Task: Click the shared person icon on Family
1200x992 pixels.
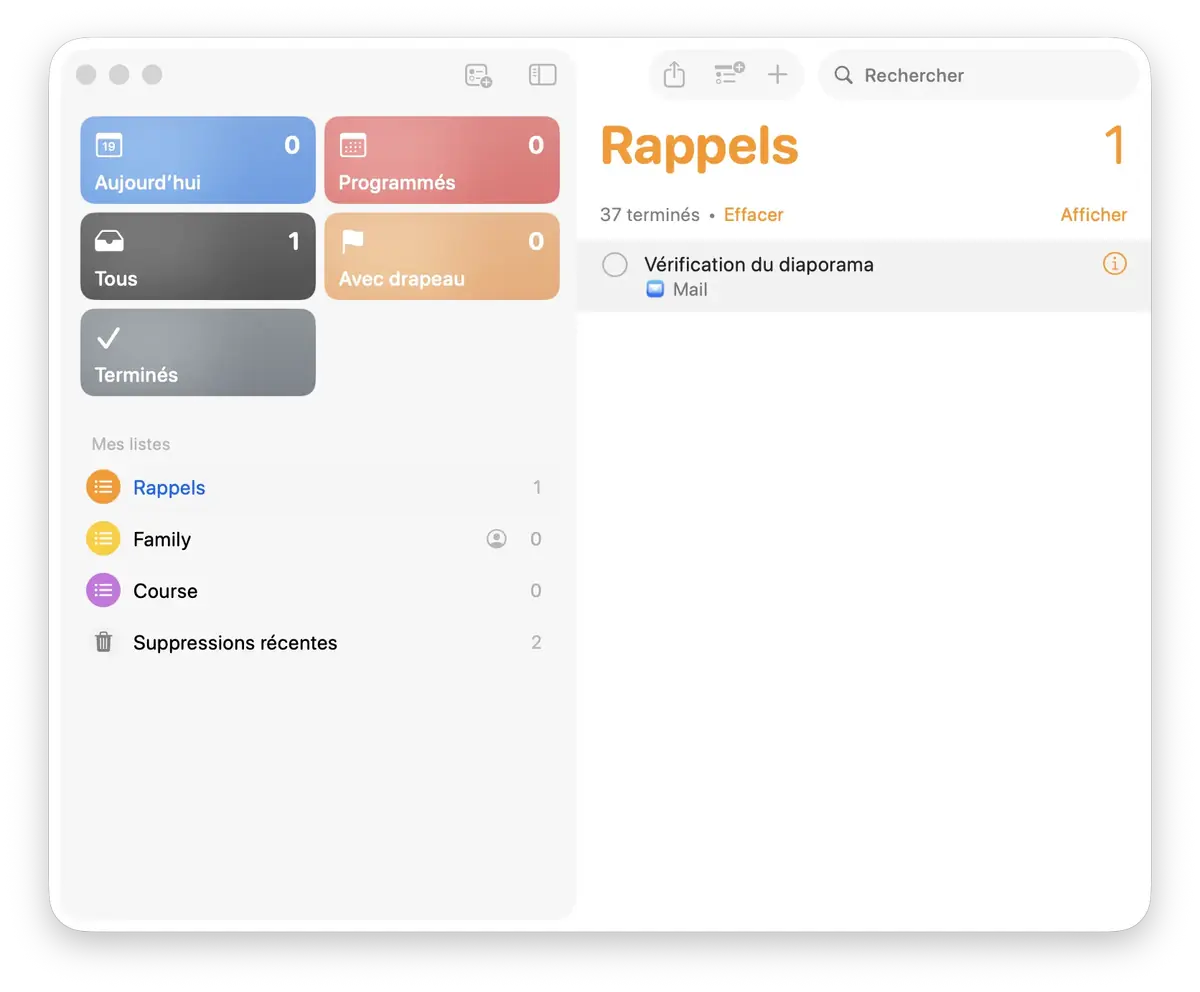Action: [x=496, y=539]
